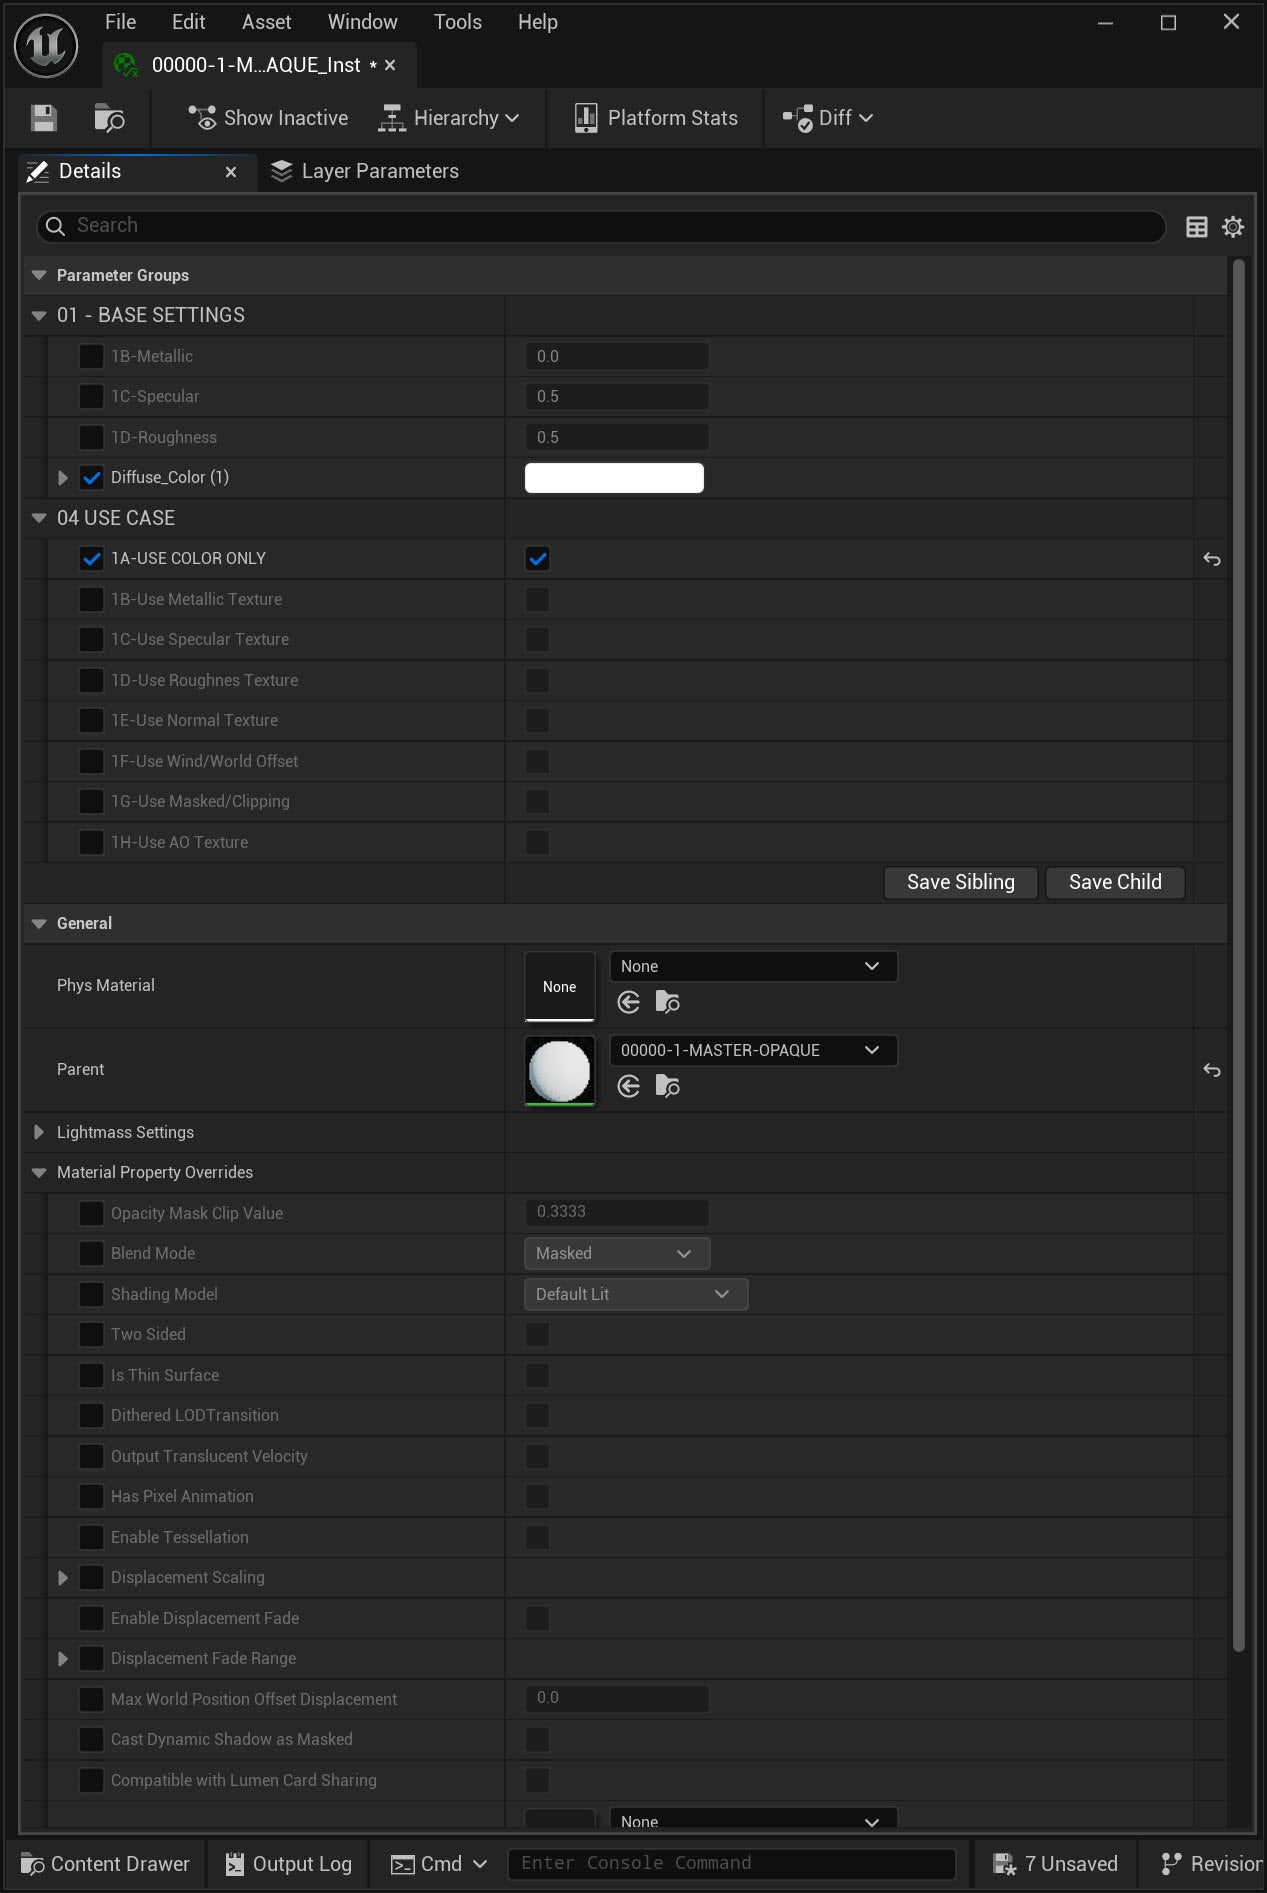Click the Unreal Engine logo icon
Screen dimensions: 1267x1893
pos(46,46)
